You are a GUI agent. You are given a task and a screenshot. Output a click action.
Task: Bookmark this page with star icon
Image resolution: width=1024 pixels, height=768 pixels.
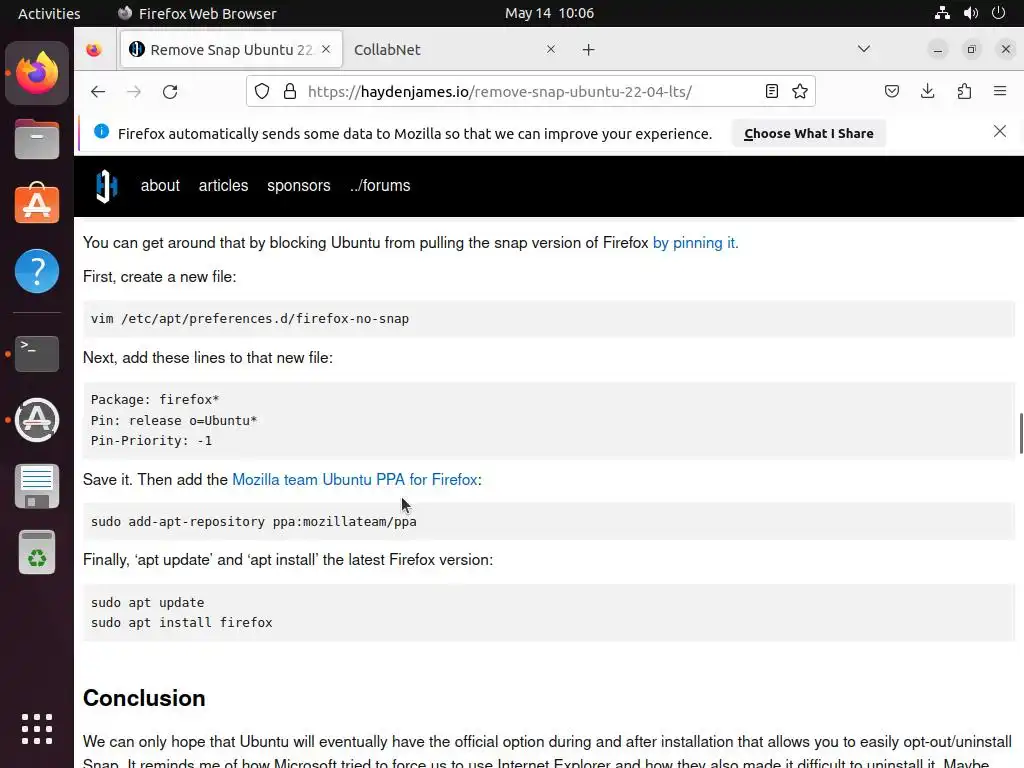[x=800, y=91]
